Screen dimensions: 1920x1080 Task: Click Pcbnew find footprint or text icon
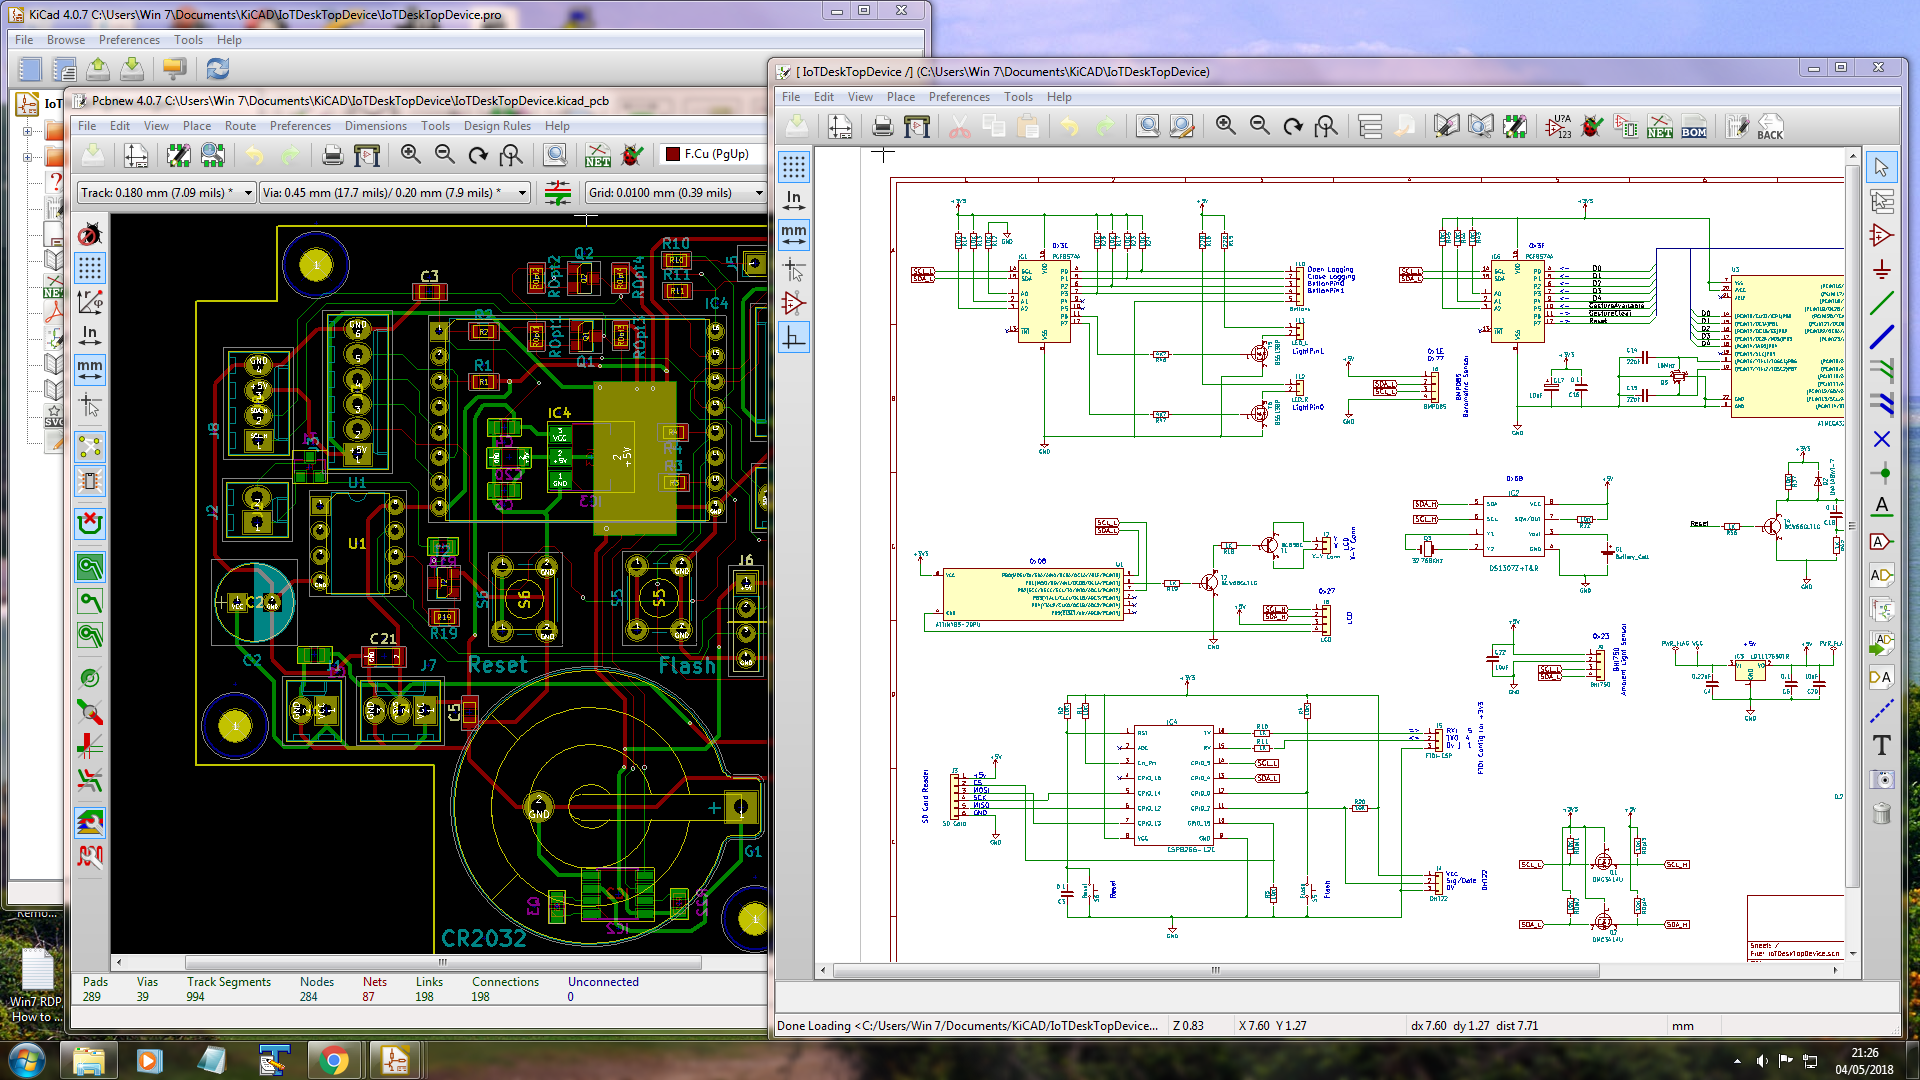(x=555, y=155)
